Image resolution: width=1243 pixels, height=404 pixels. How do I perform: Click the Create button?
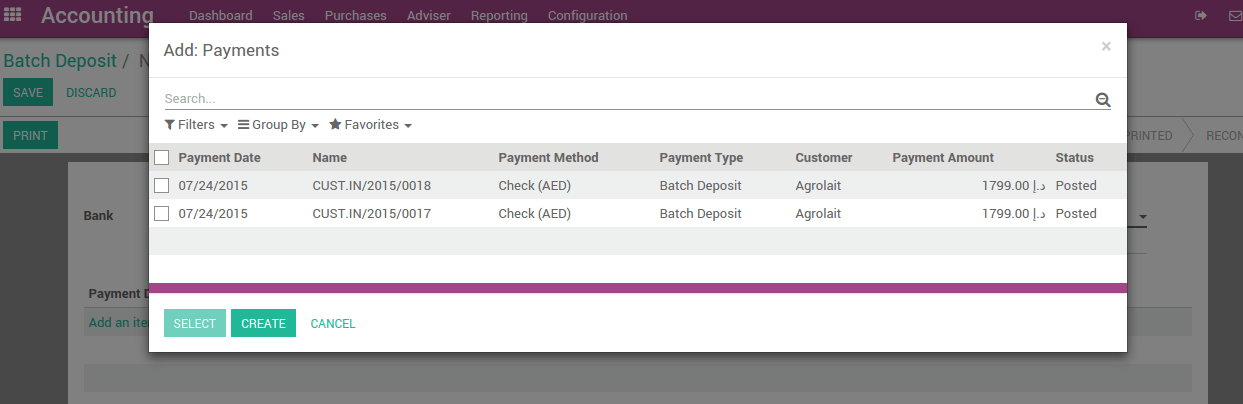[x=263, y=323]
